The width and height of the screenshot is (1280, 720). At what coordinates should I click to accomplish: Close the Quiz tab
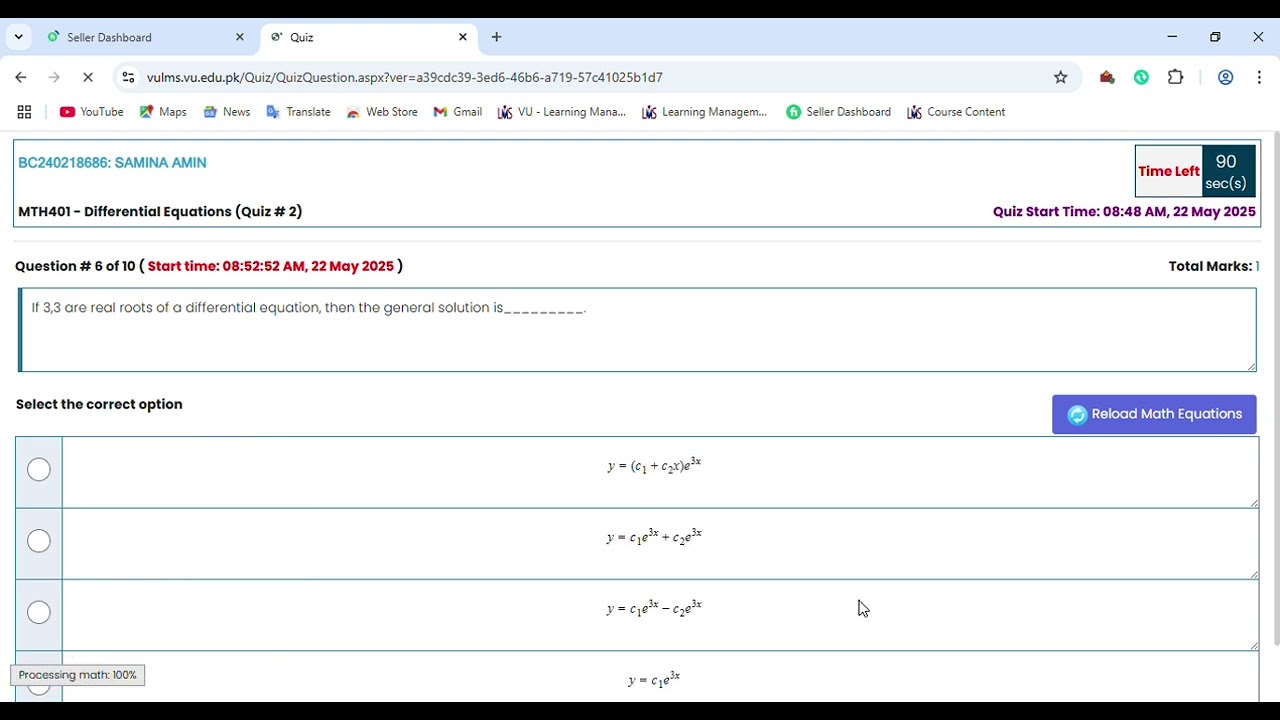coord(462,37)
